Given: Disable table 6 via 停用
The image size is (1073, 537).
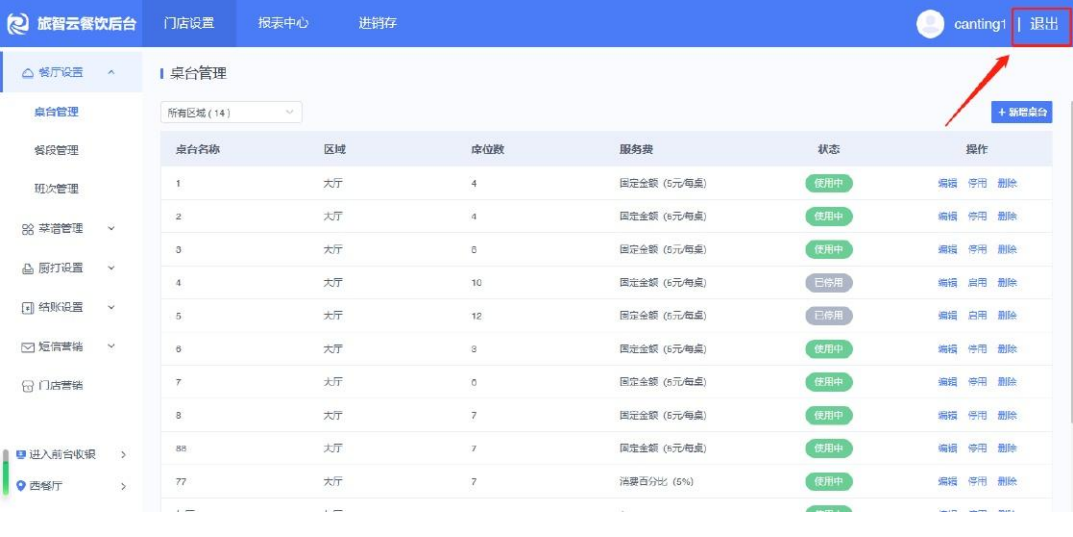Looking at the screenshot, I should click(x=977, y=349).
